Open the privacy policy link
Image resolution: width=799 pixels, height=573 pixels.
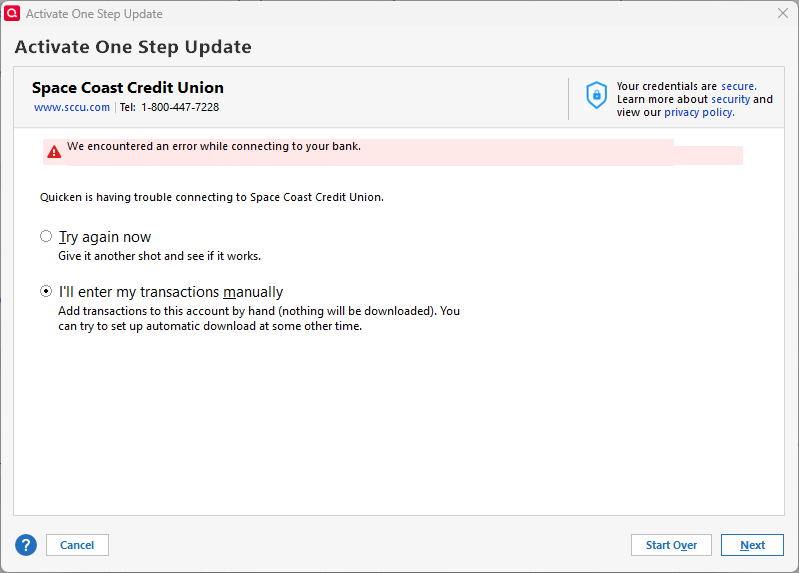[699, 112]
